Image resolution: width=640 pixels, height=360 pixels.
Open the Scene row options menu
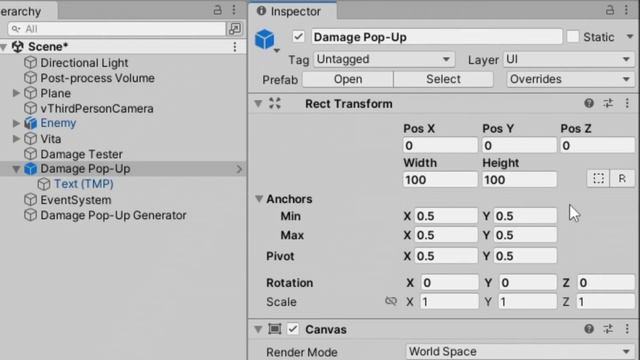click(235, 47)
